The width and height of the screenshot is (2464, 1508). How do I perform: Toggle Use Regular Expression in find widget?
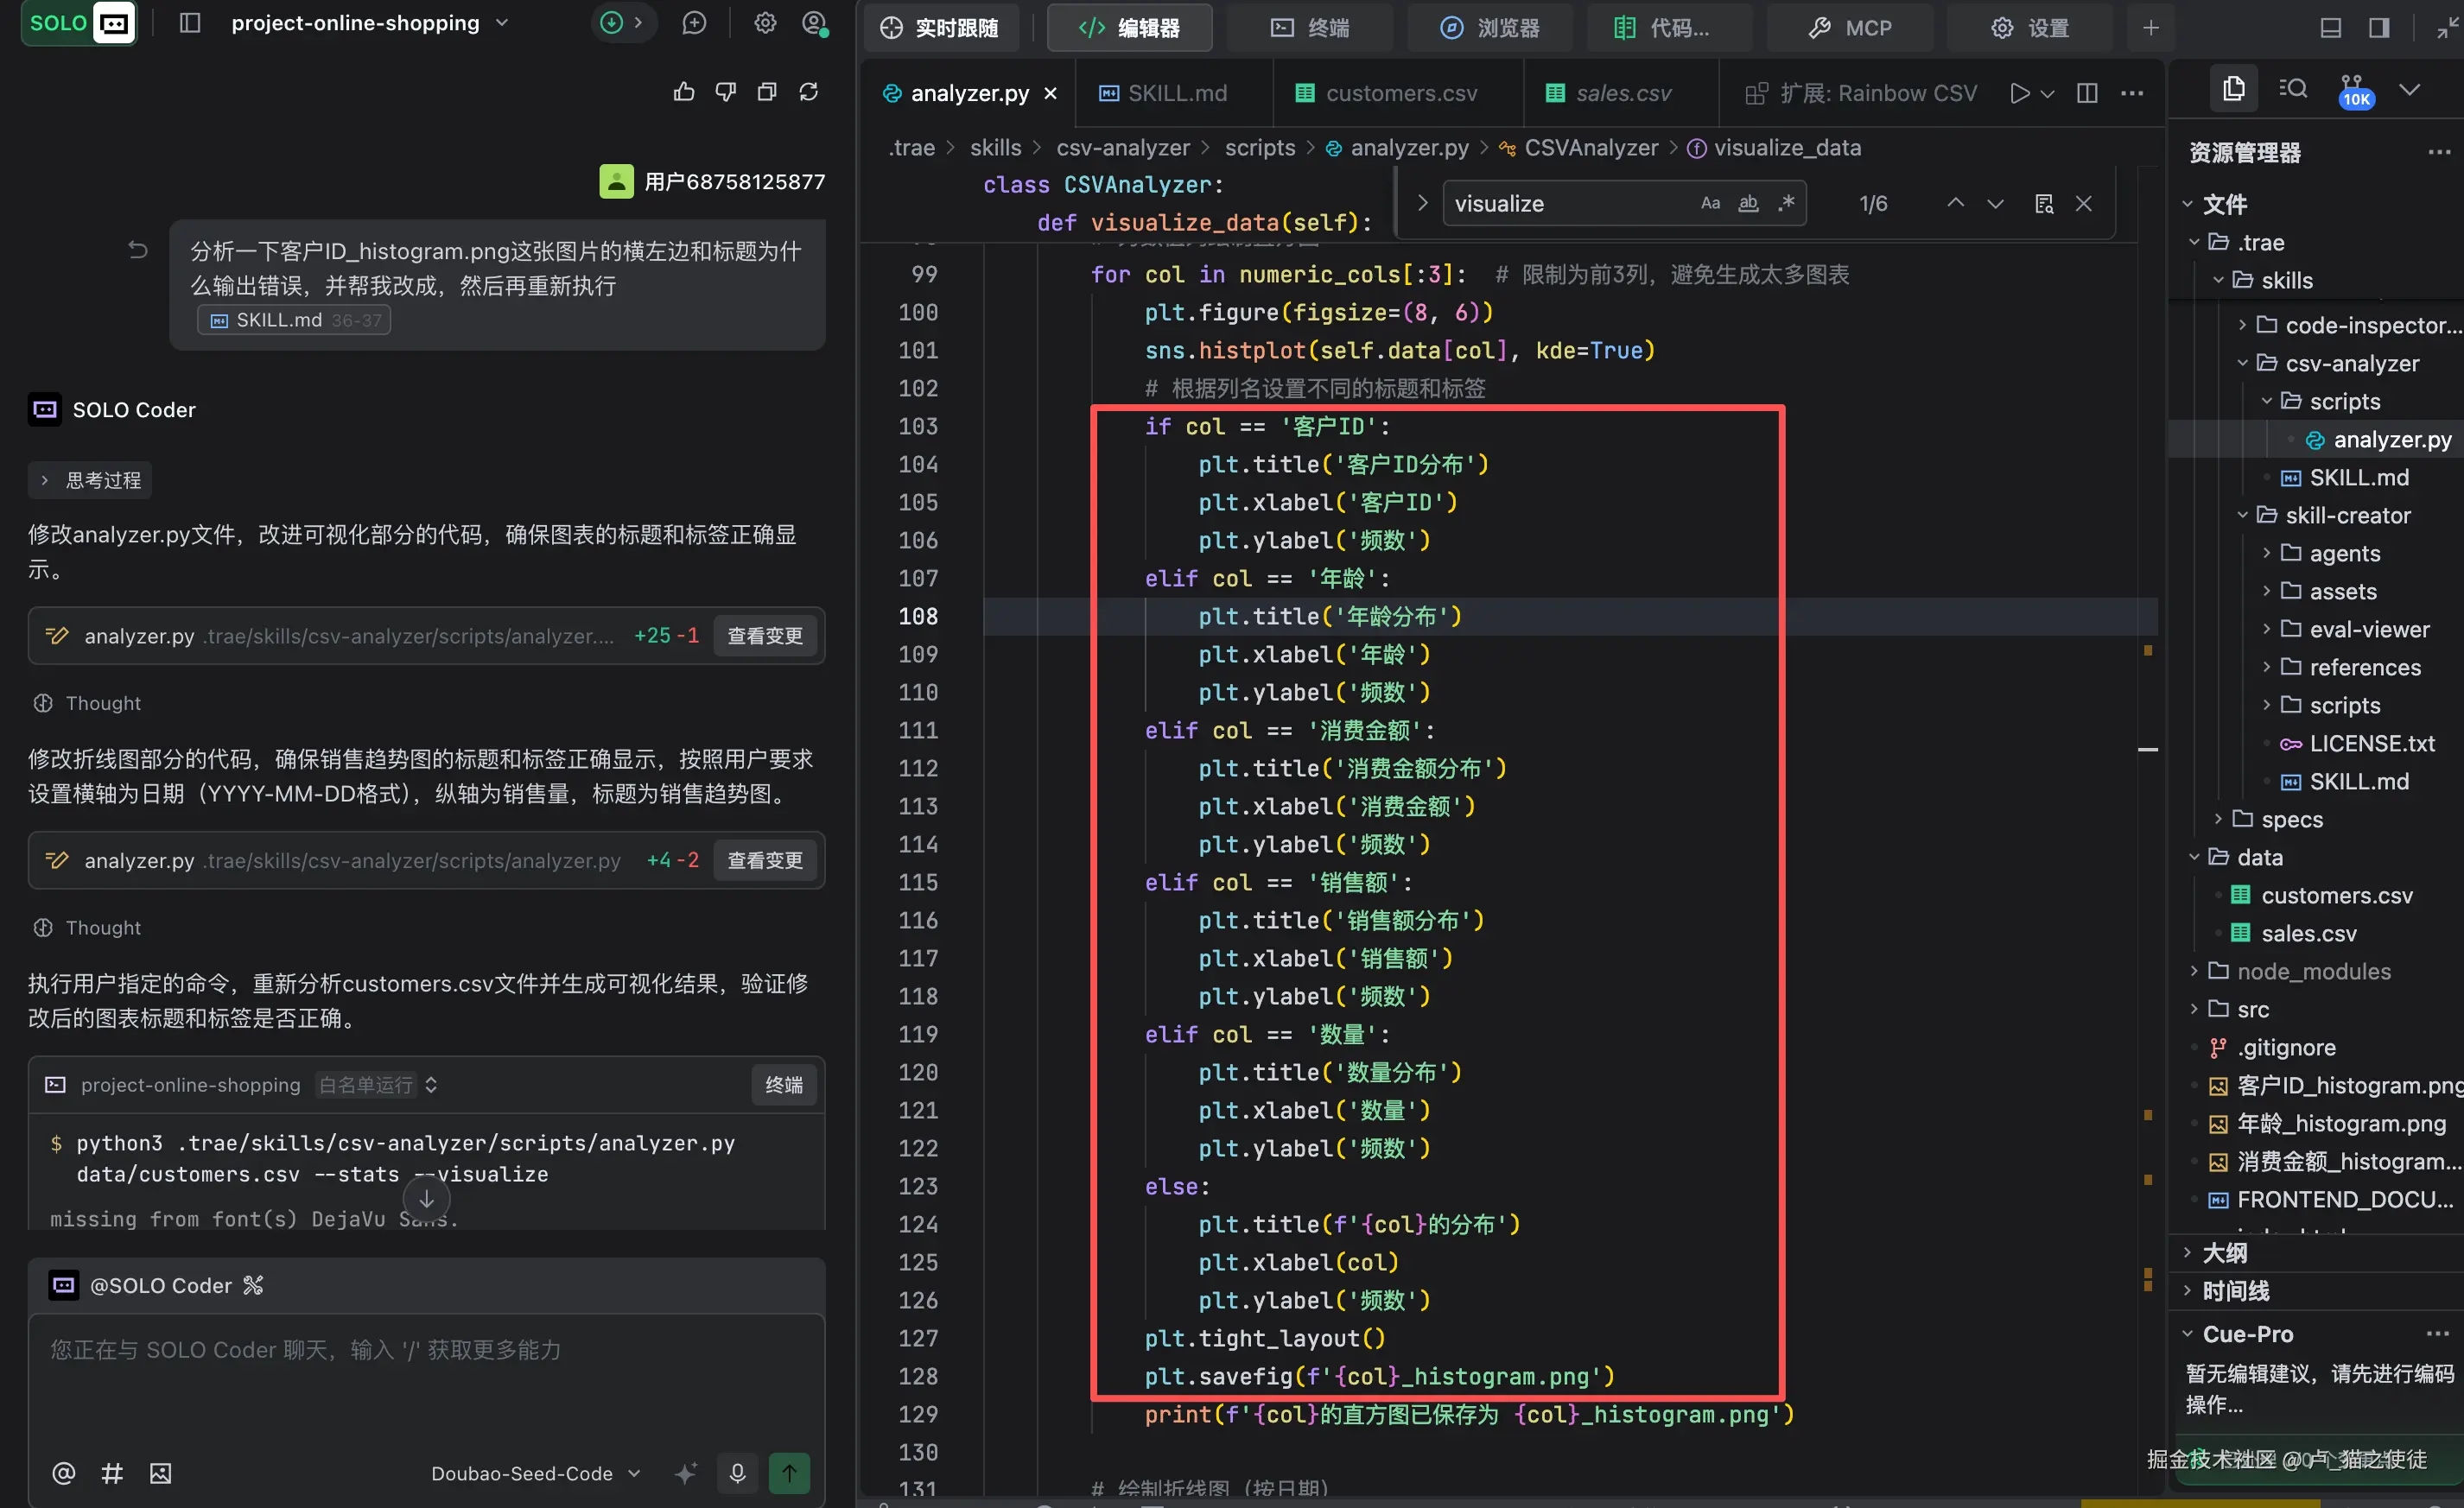pos(1786,204)
